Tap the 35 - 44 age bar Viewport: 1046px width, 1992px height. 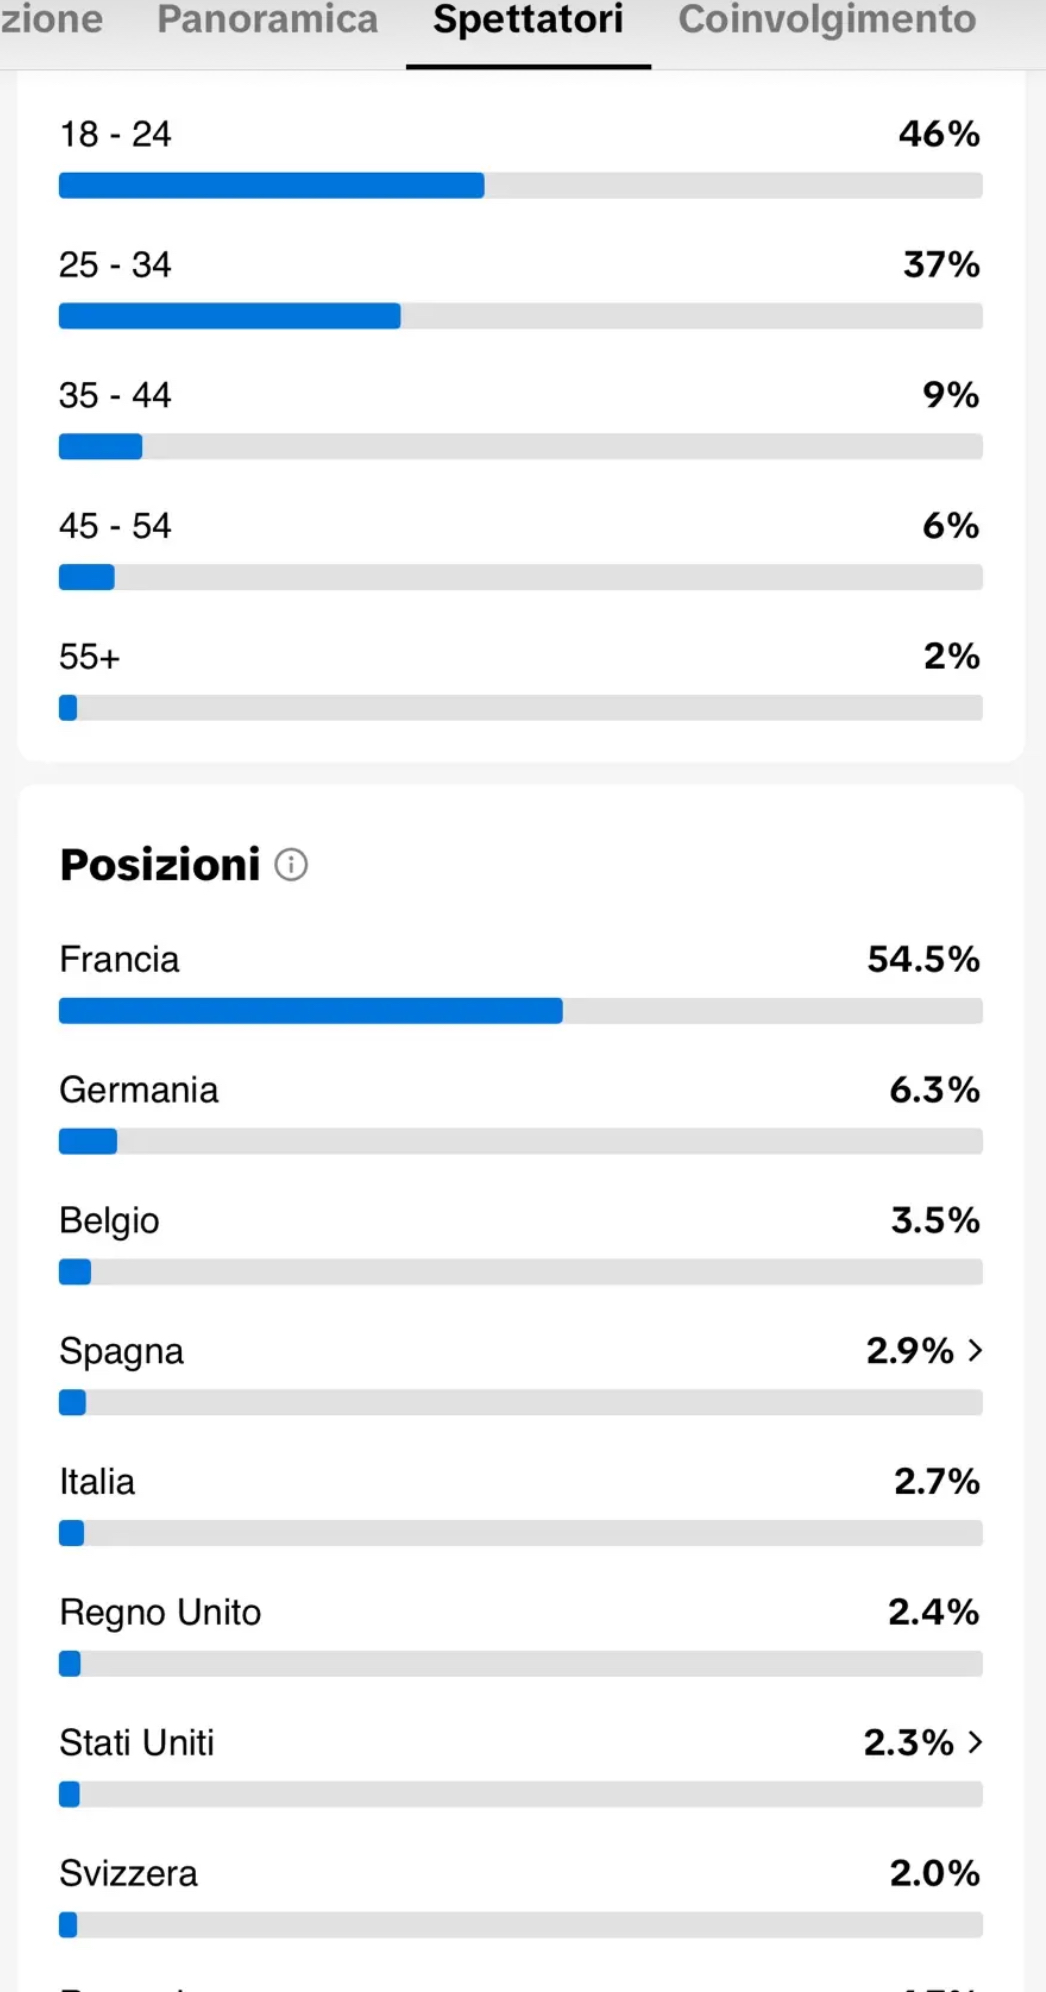[521, 446]
